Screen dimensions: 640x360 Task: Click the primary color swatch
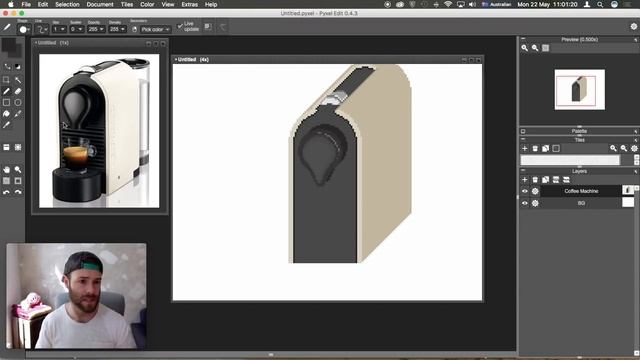pos(8,44)
